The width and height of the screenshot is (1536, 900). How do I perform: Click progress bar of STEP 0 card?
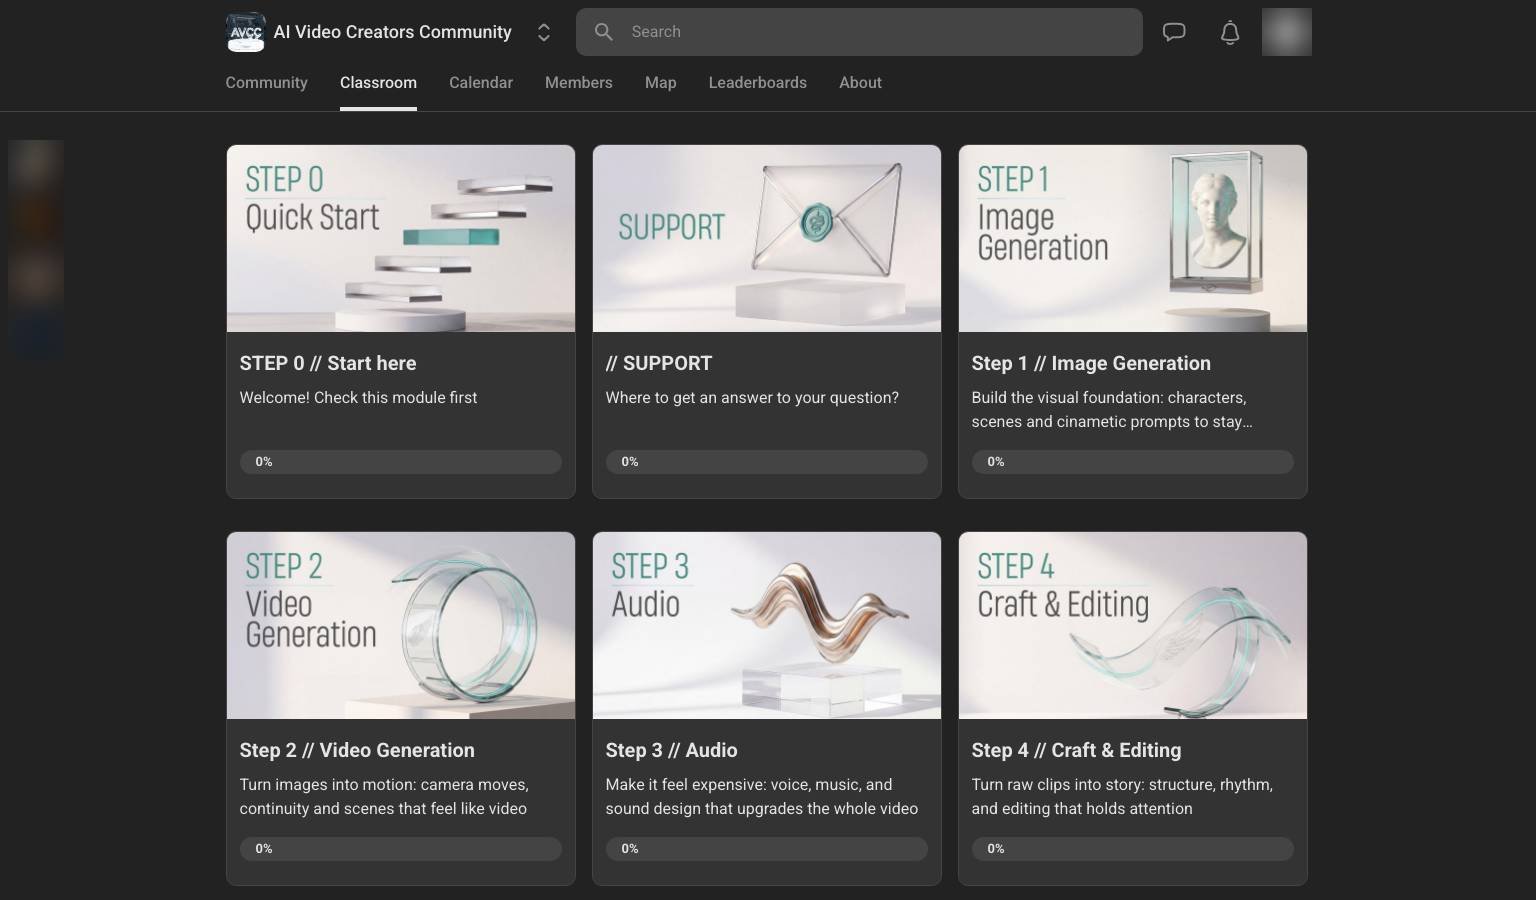401,462
